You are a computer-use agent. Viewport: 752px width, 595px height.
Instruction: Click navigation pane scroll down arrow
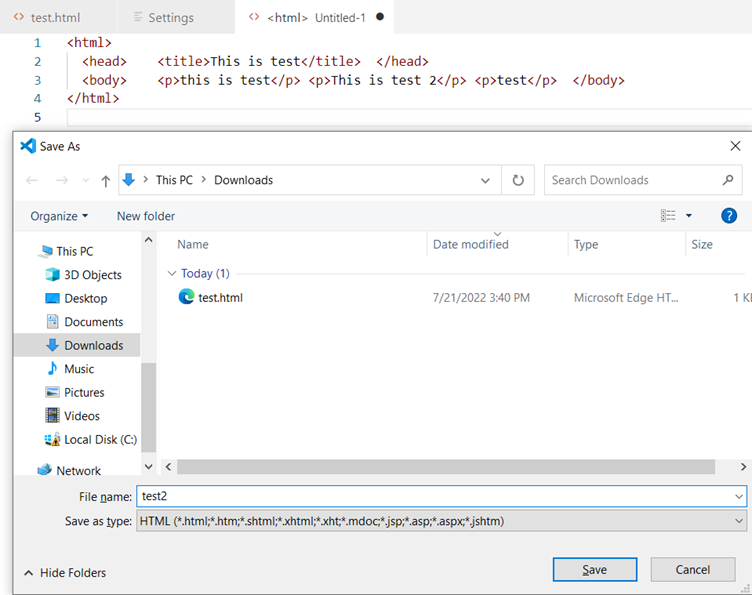[149, 467]
